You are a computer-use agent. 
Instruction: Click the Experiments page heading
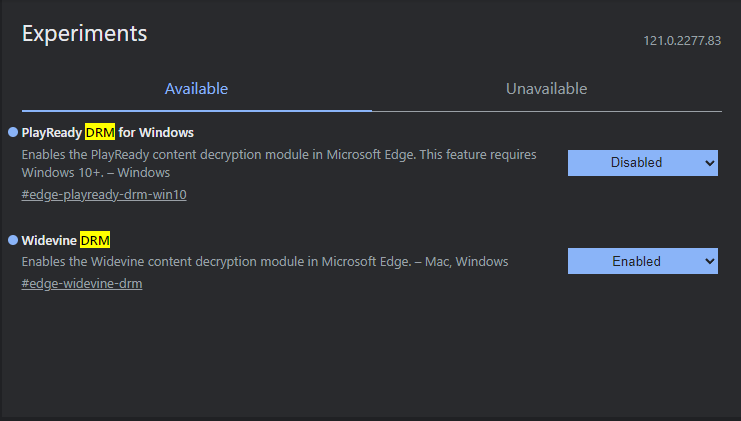pos(85,34)
